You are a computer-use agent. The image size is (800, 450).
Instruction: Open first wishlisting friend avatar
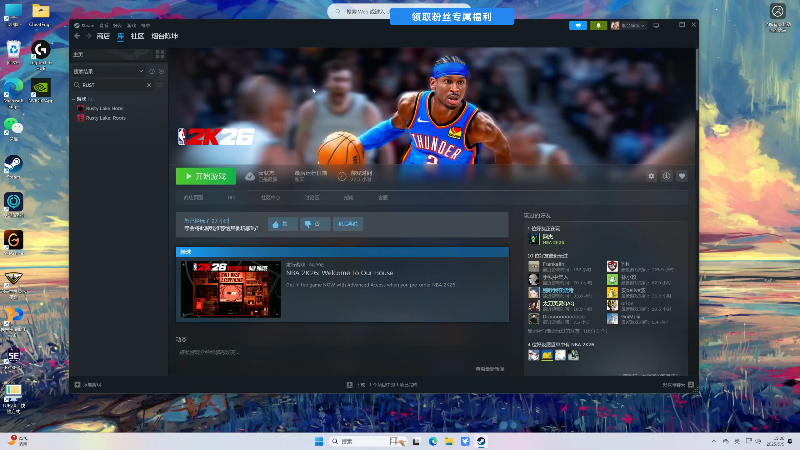pyautogui.click(x=534, y=355)
